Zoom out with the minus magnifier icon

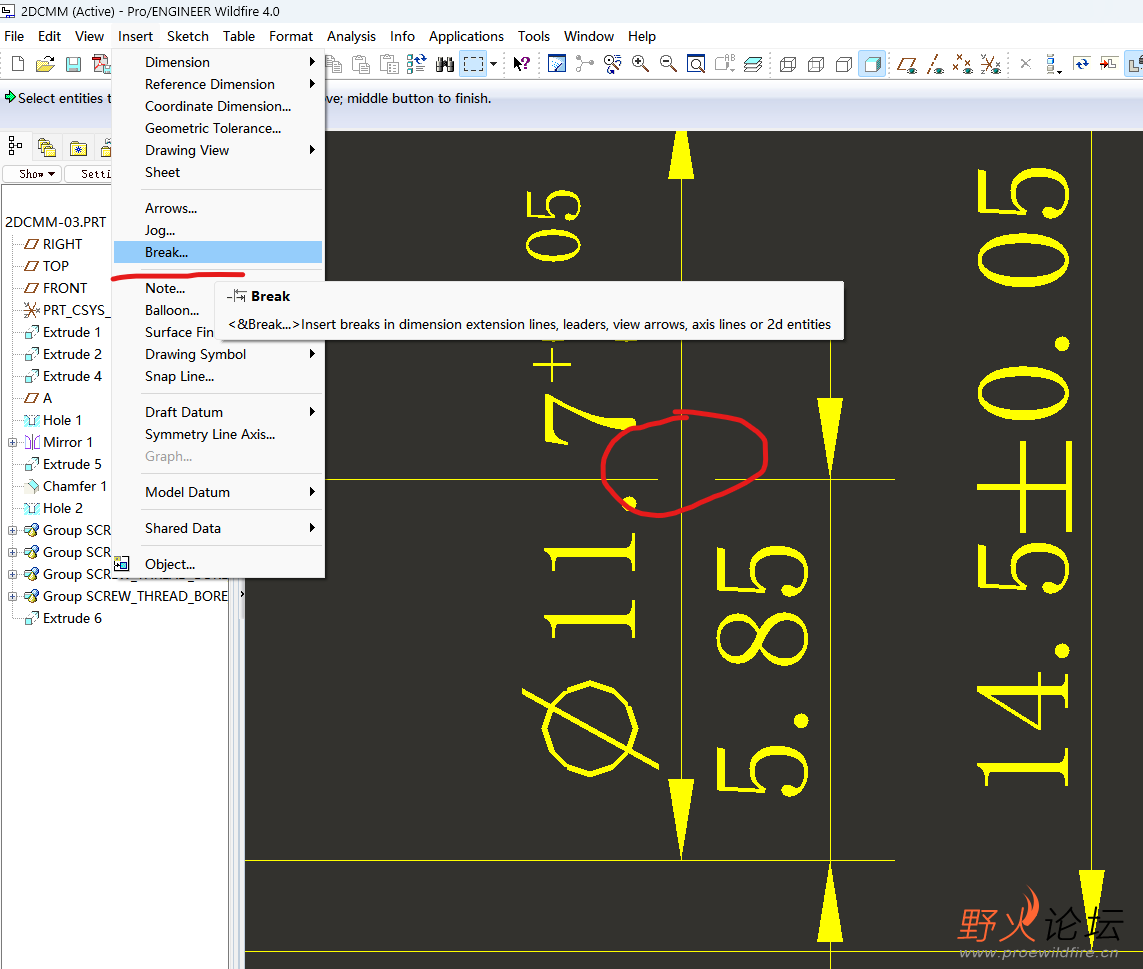[x=668, y=64]
